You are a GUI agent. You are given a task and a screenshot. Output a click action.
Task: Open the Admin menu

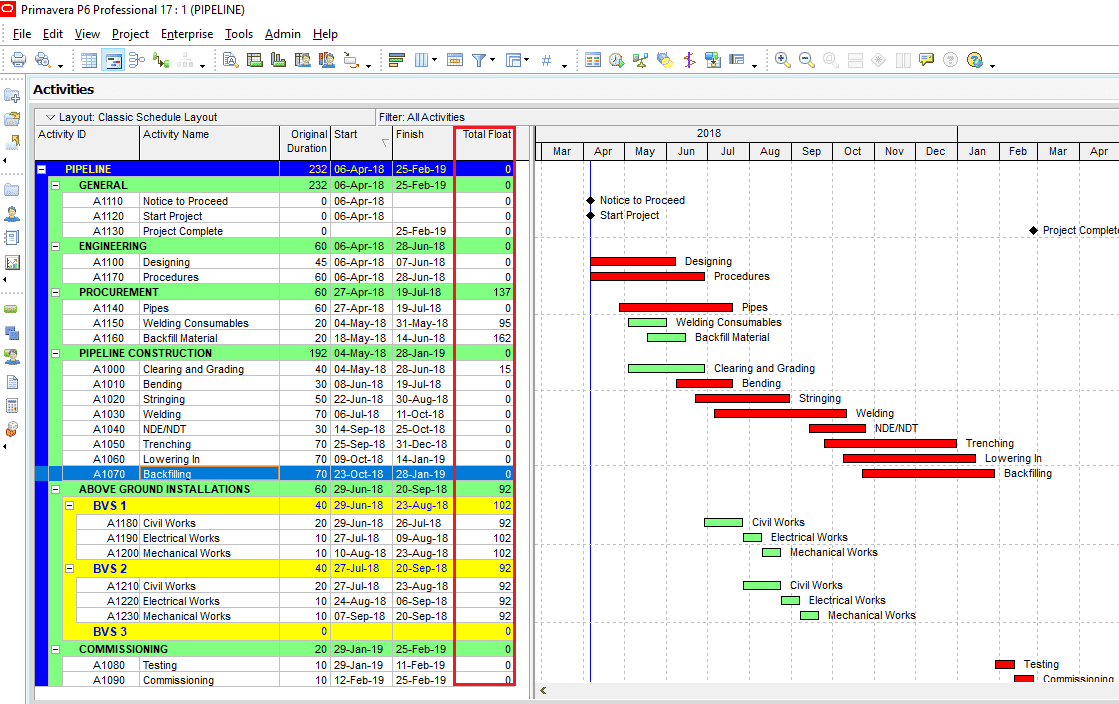pos(283,34)
